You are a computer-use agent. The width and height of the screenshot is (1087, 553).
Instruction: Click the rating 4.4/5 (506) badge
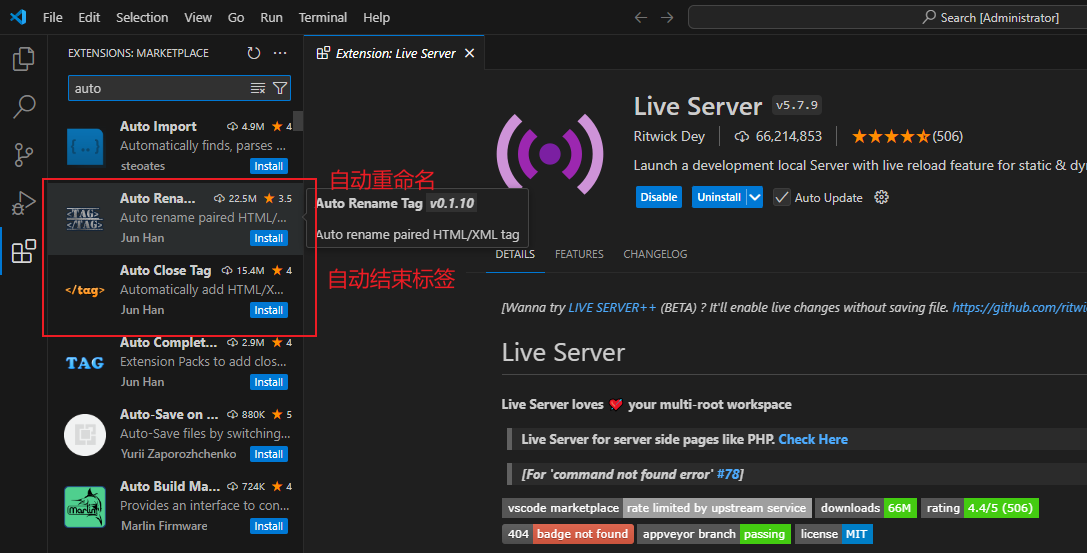[x=980, y=508]
